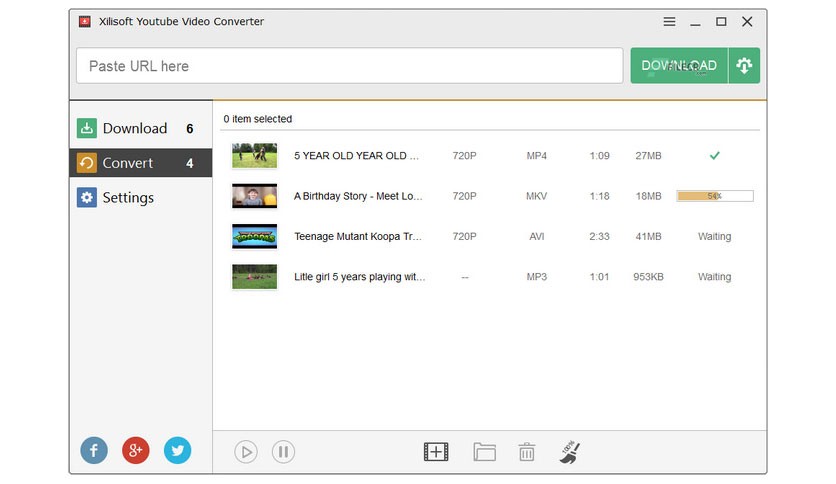Screen dimensions: 836x484
Task: Pause conversion with the pause button
Action: click(283, 452)
